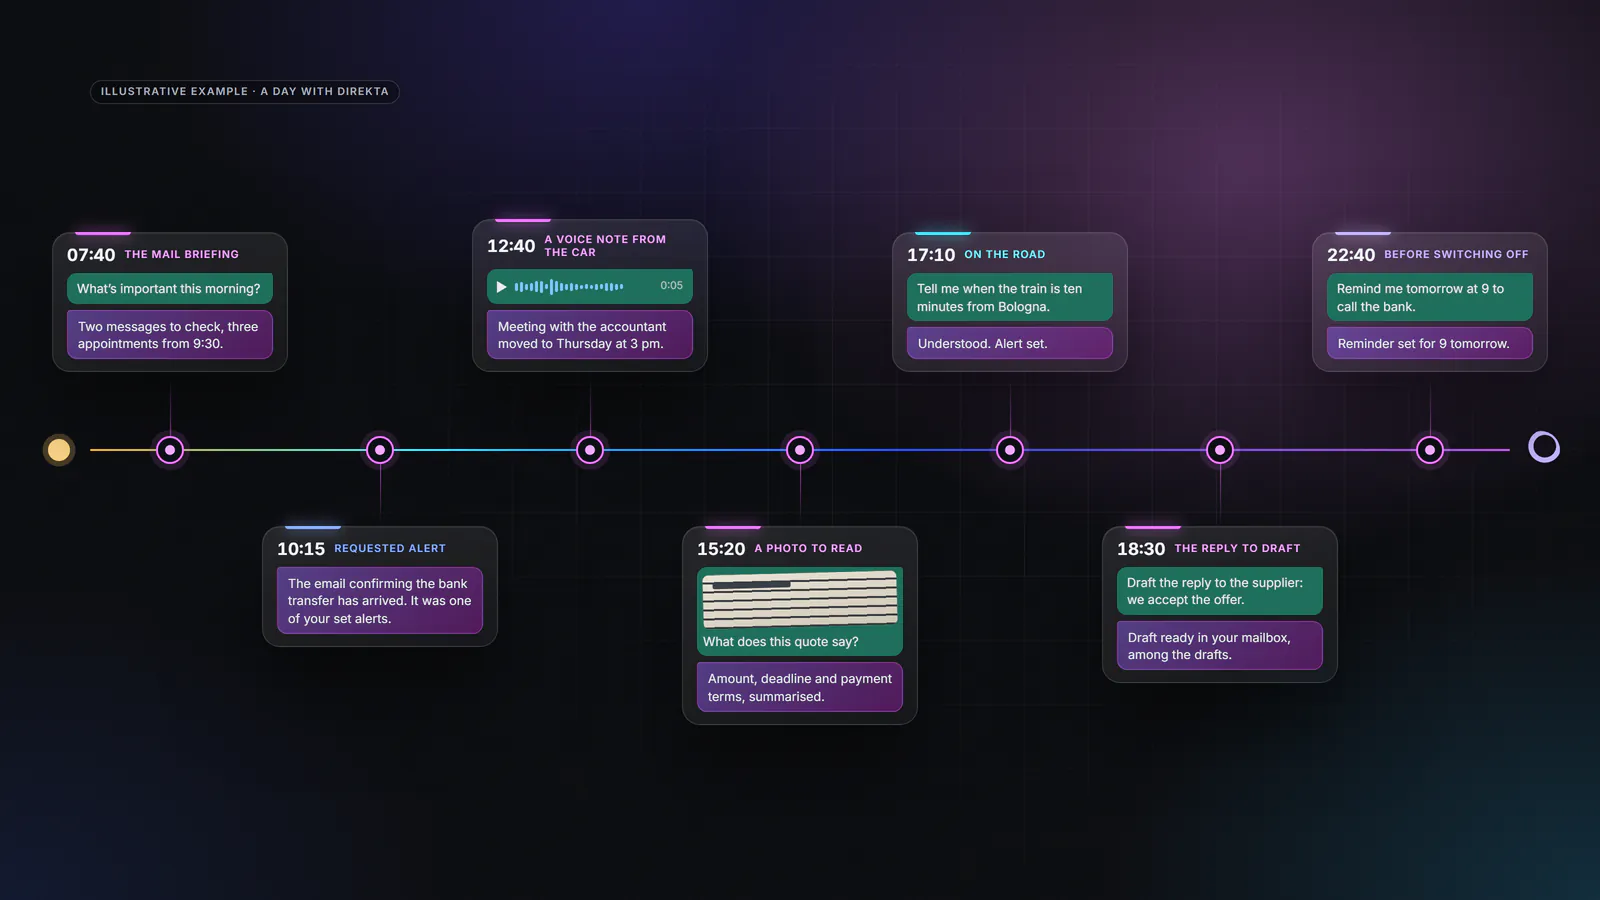Click the audio waveform in the 12:40 card
Screen dimensions: 1600x900
pyautogui.click(x=569, y=287)
